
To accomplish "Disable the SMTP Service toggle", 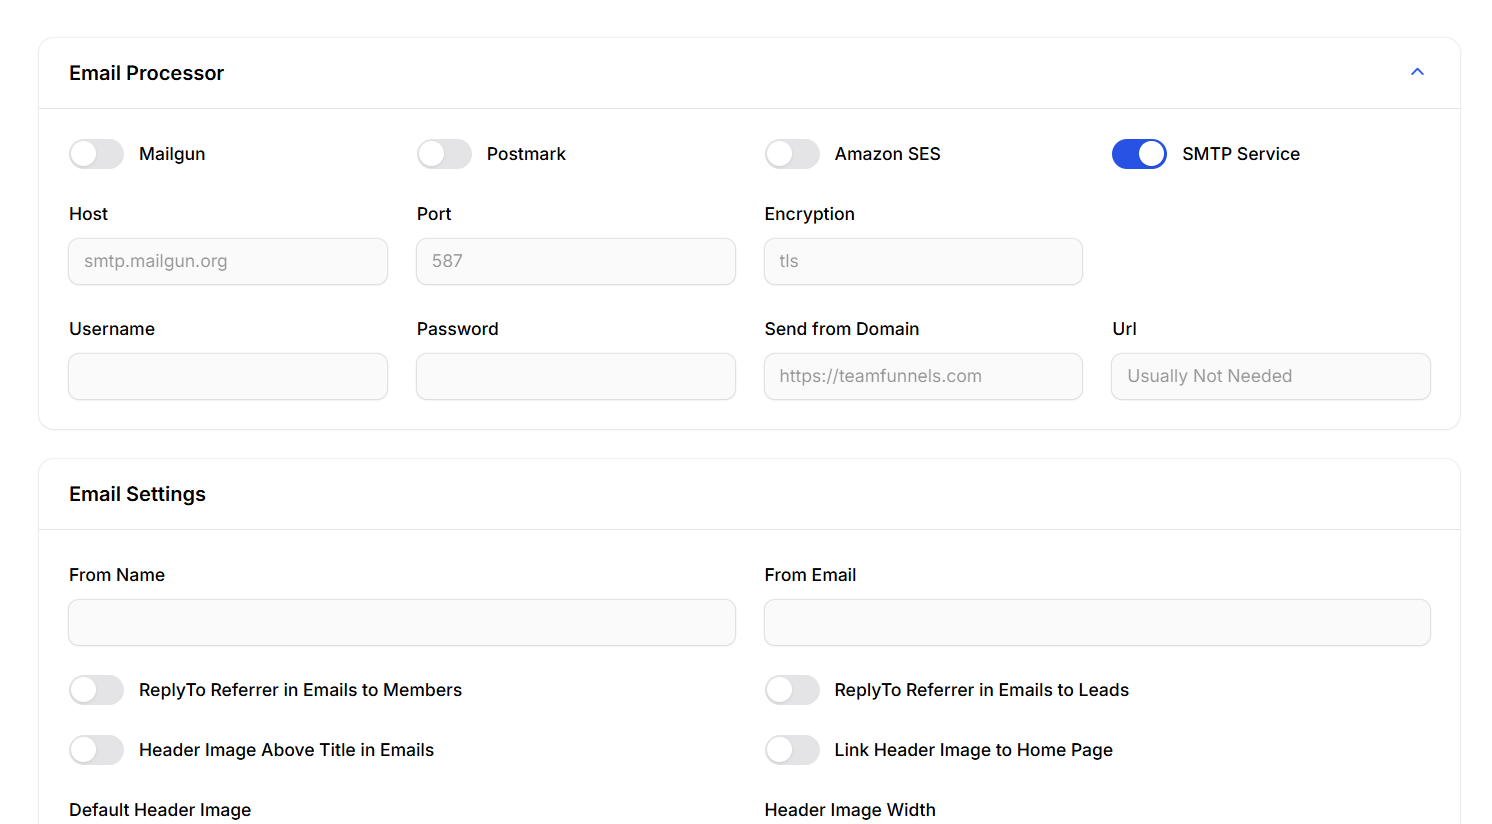I will point(1139,154).
